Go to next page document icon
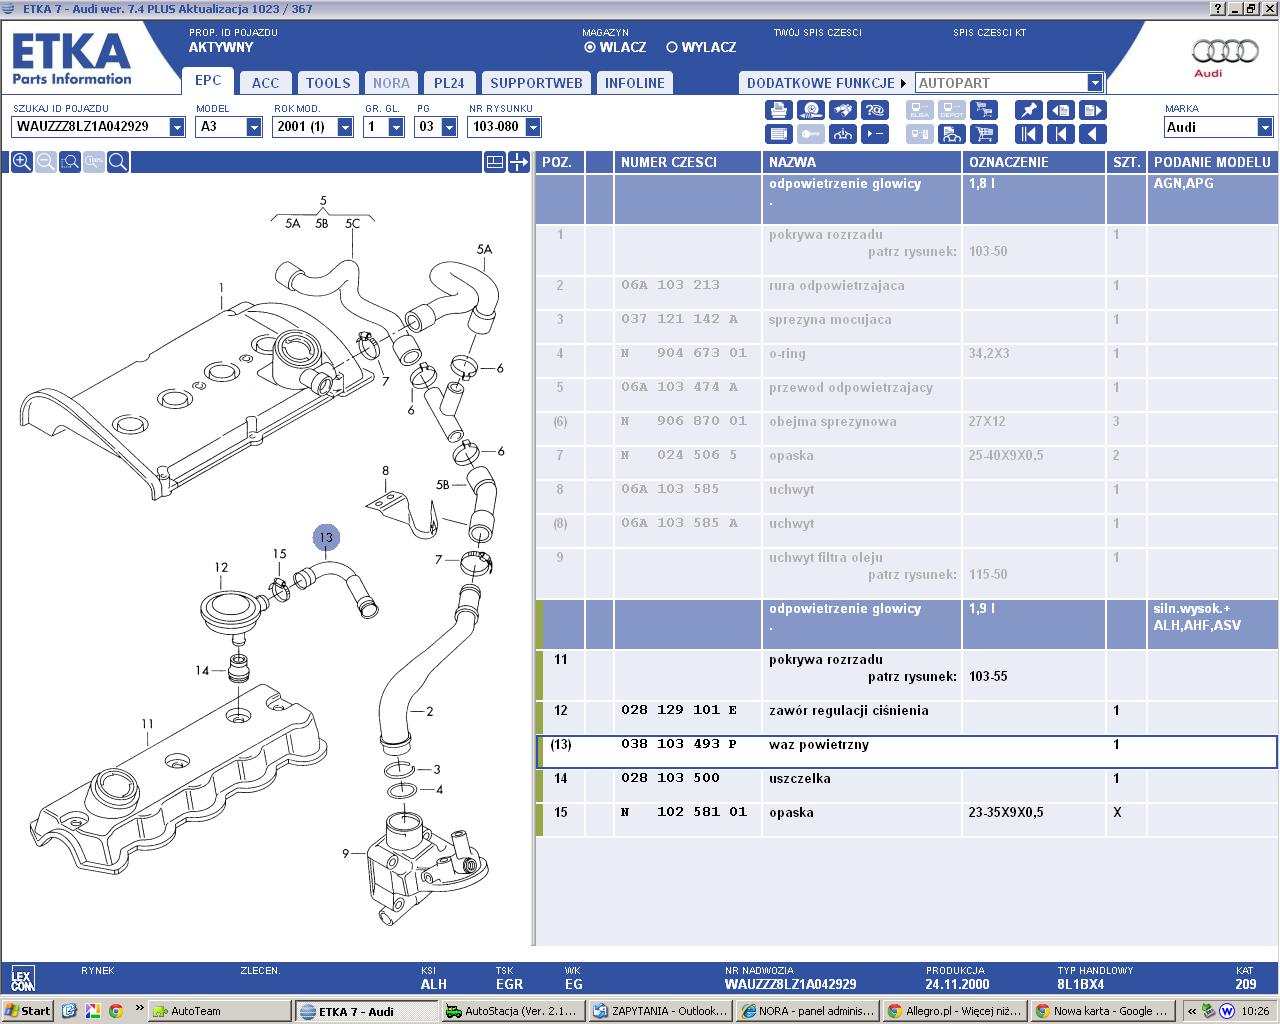The image size is (1280, 1024). tap(1092, 110)
